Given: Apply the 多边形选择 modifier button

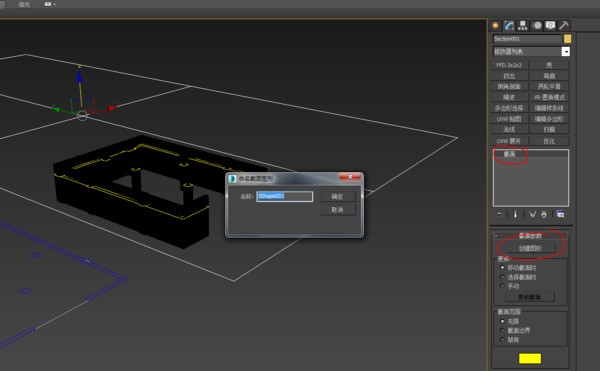Looking at the screenshot, I should 509,108.
